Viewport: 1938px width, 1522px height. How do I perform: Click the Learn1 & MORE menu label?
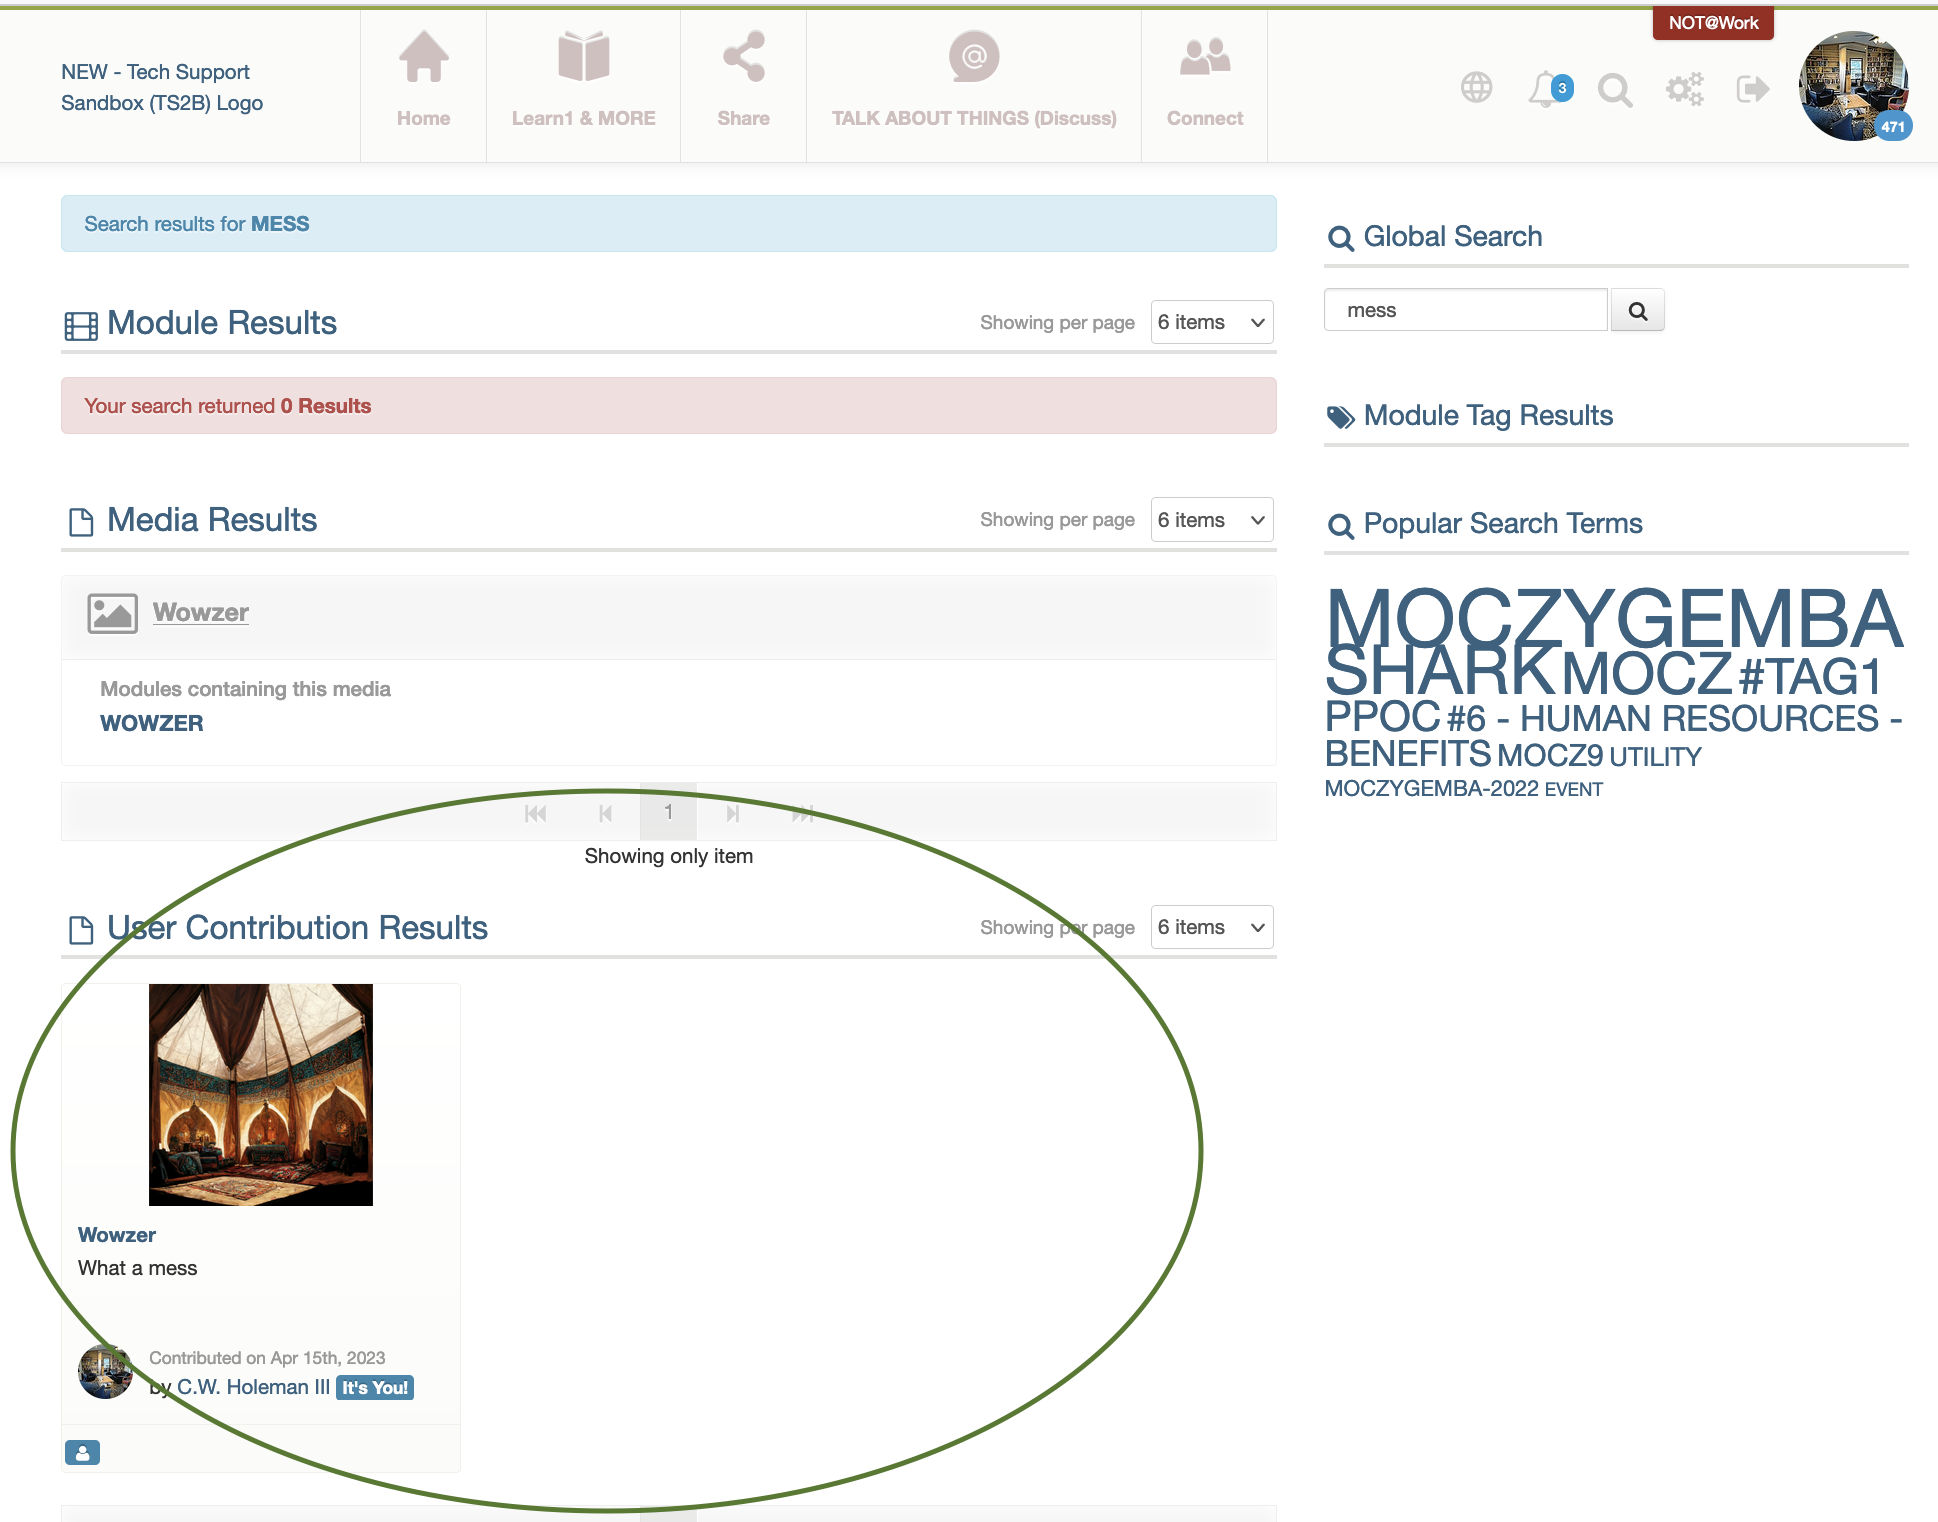pyautogui.click(x=584, y=118)
